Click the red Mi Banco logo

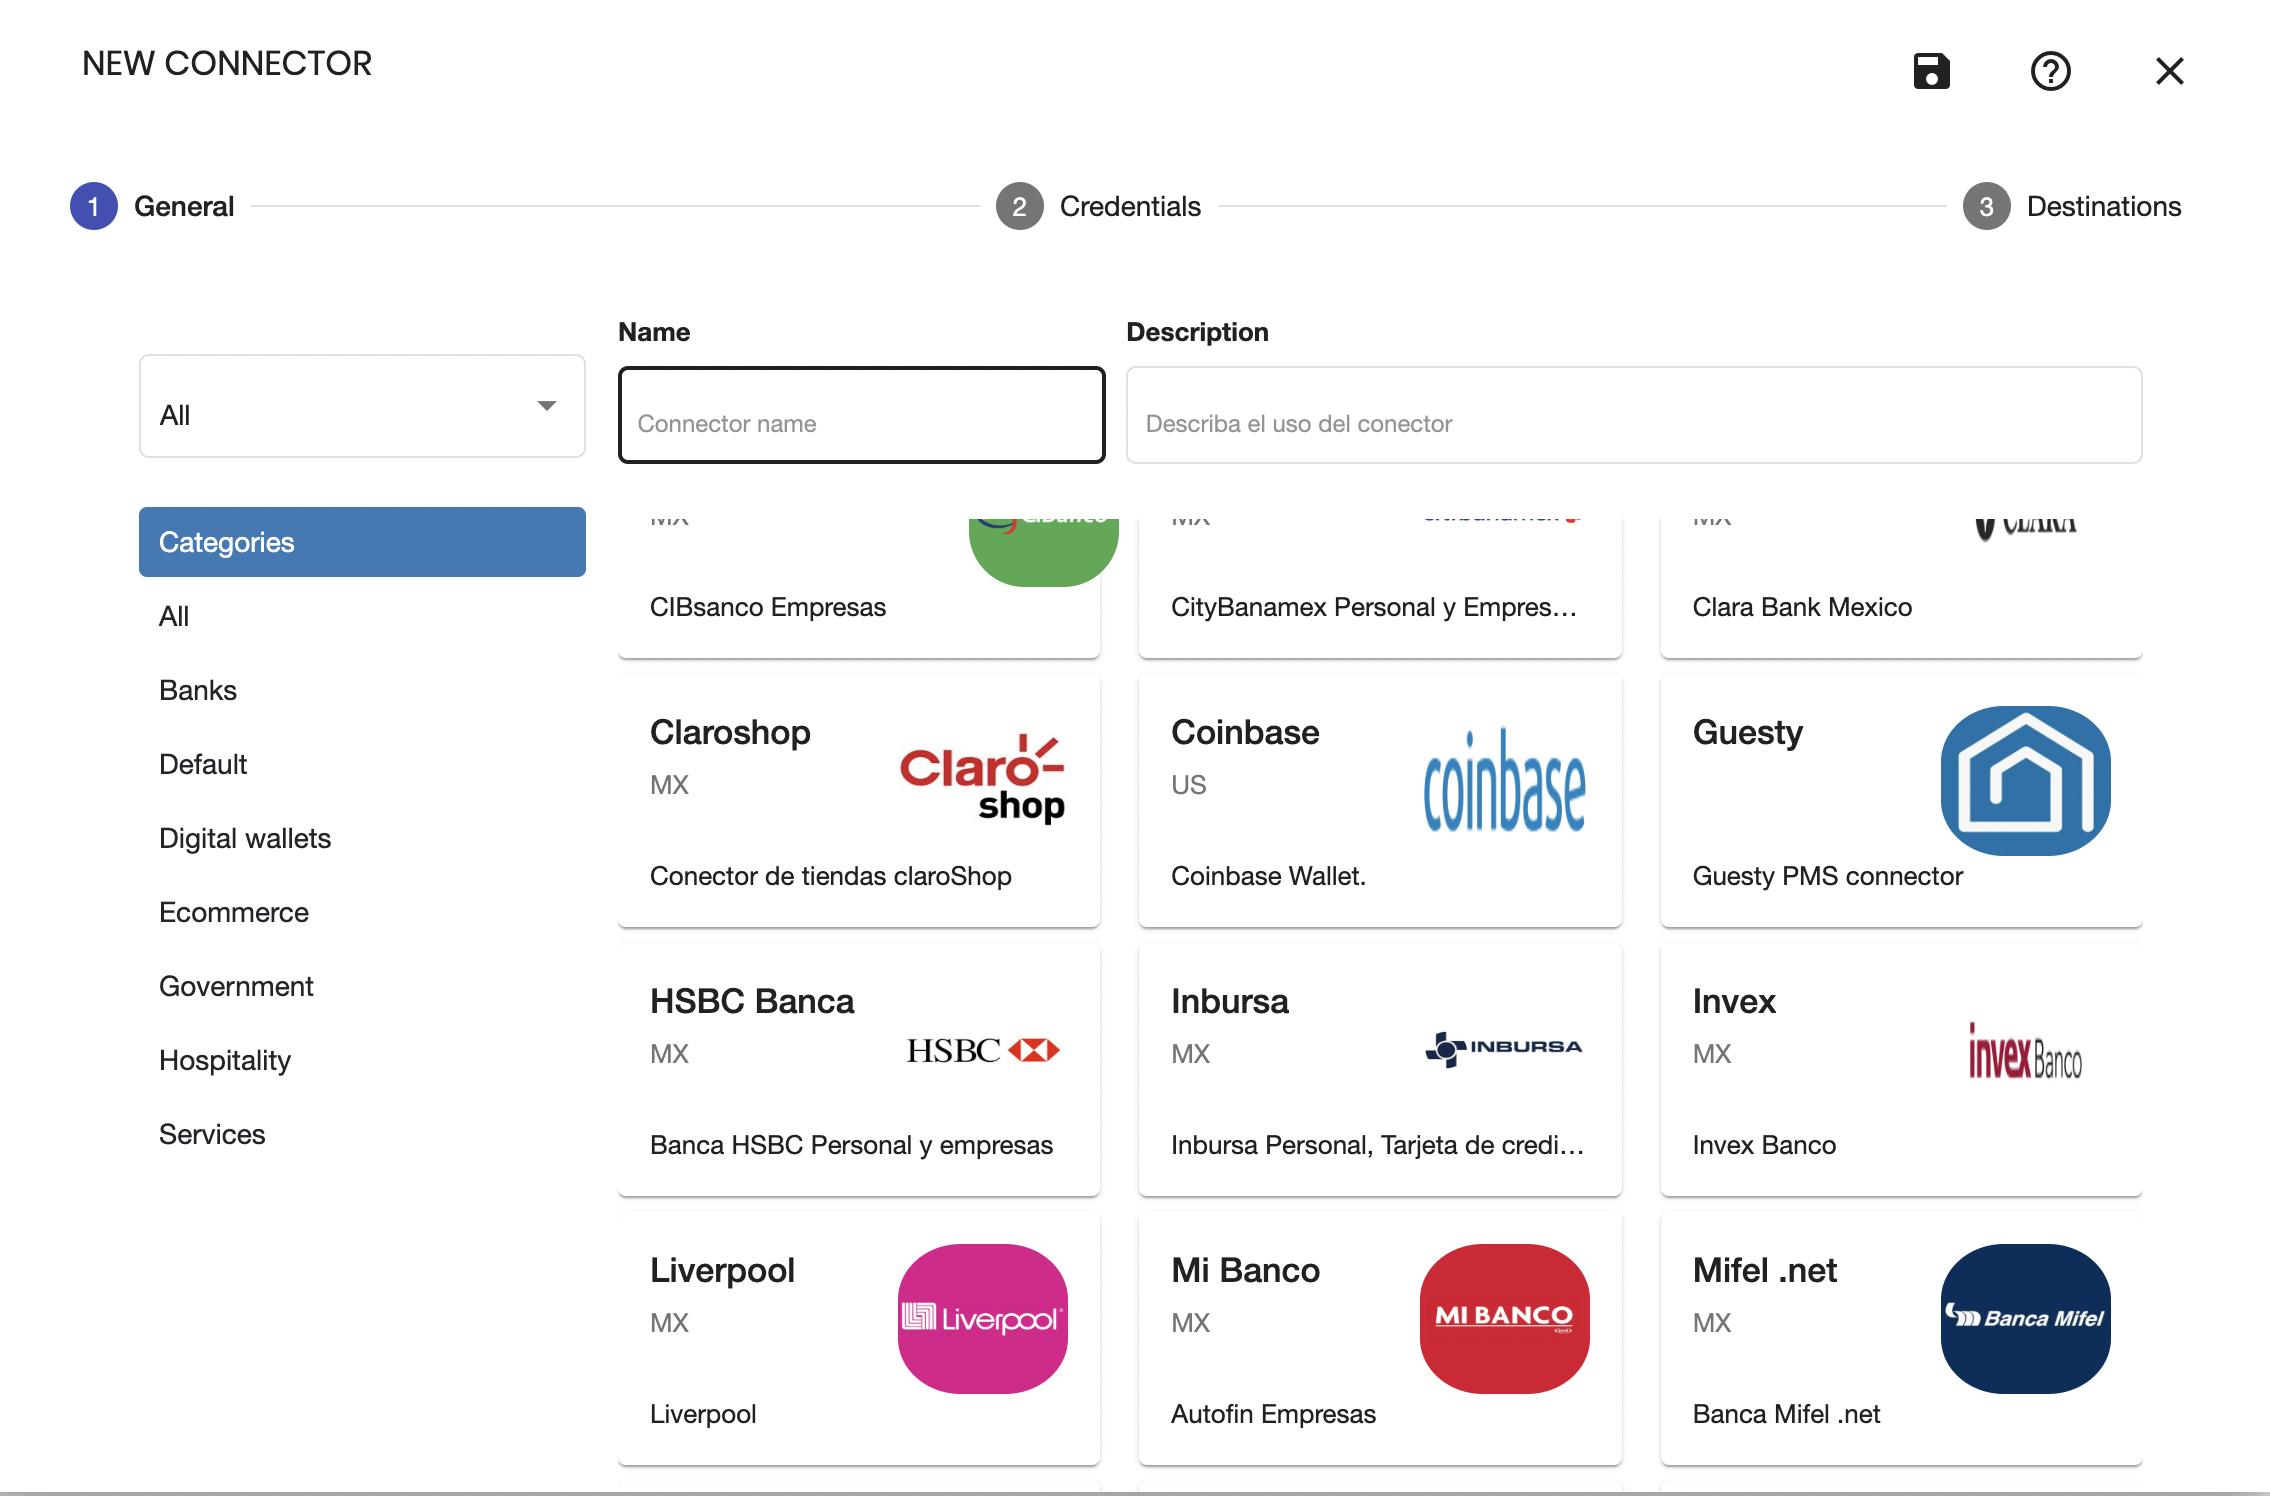[1504, 1318]
